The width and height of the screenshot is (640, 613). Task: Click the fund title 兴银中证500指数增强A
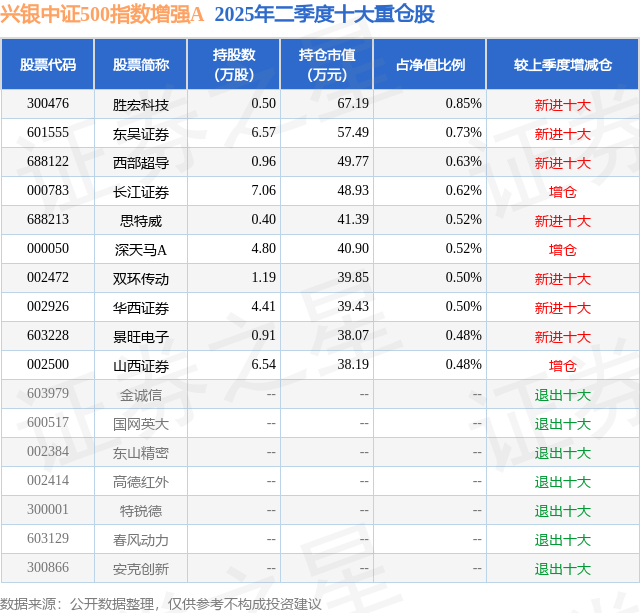pos(102,14)
